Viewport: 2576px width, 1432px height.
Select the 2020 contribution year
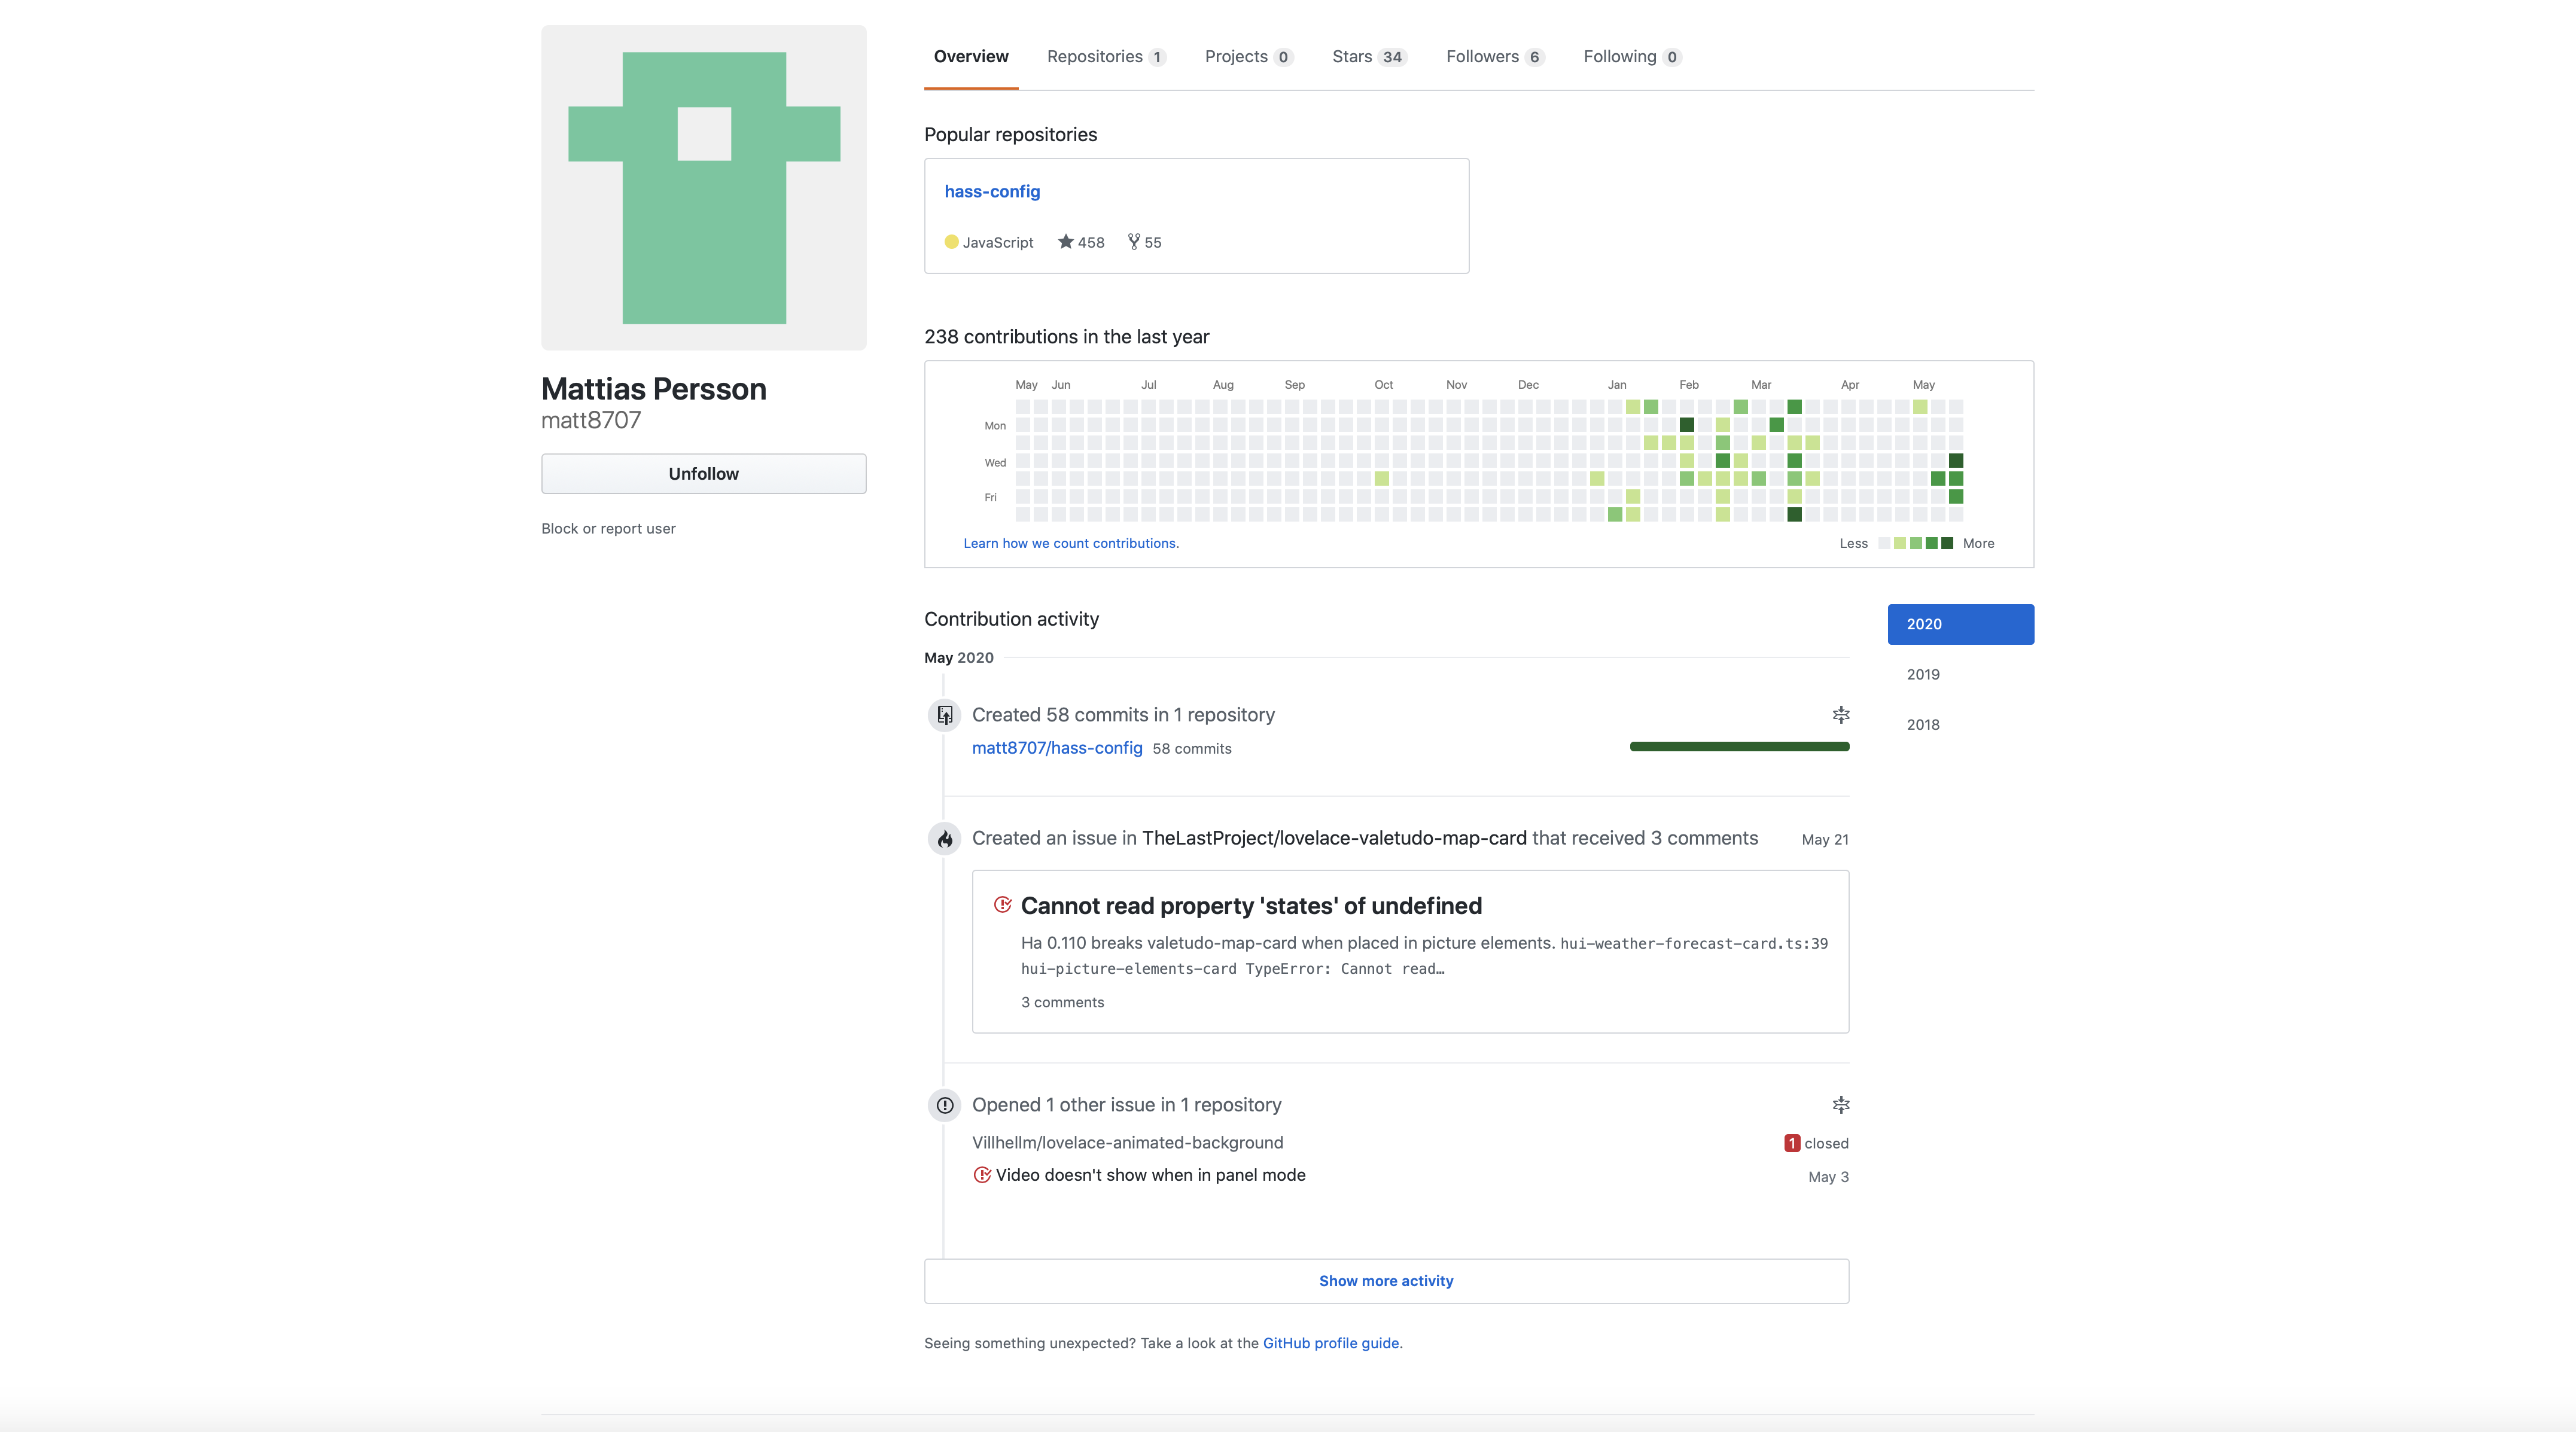click(x=1959, y=624)
